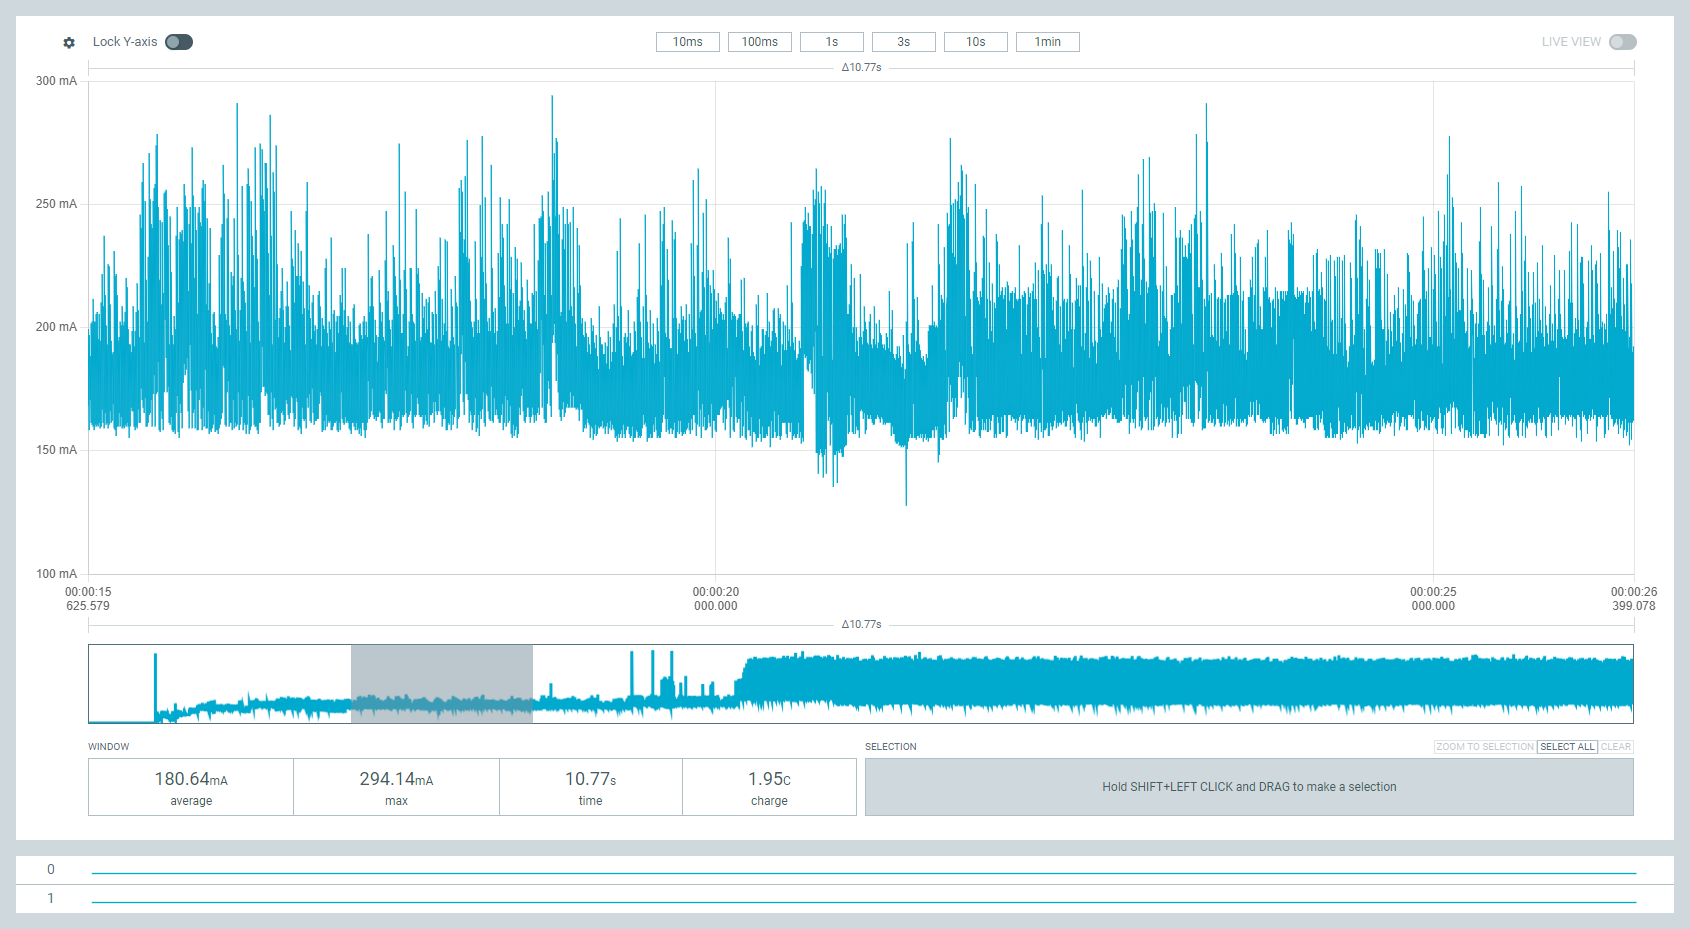Click the 10.77 s time readout

(x=590, y=787)
